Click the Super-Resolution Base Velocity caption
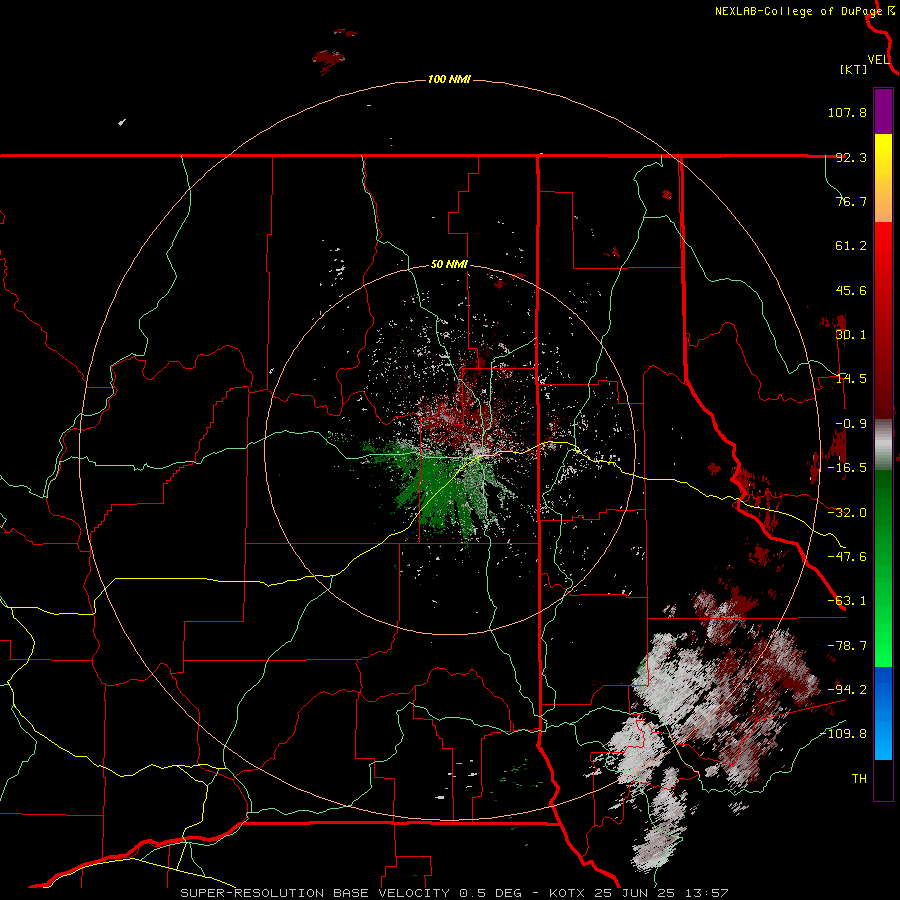This screenshot has height=900, width=900. [455, 893]
